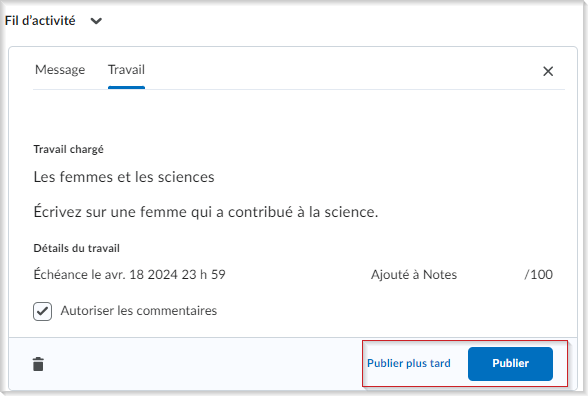This screenshot has height=396, width=588.
Task: Click the Fil d'activité heading
Action: click(40, 21)
